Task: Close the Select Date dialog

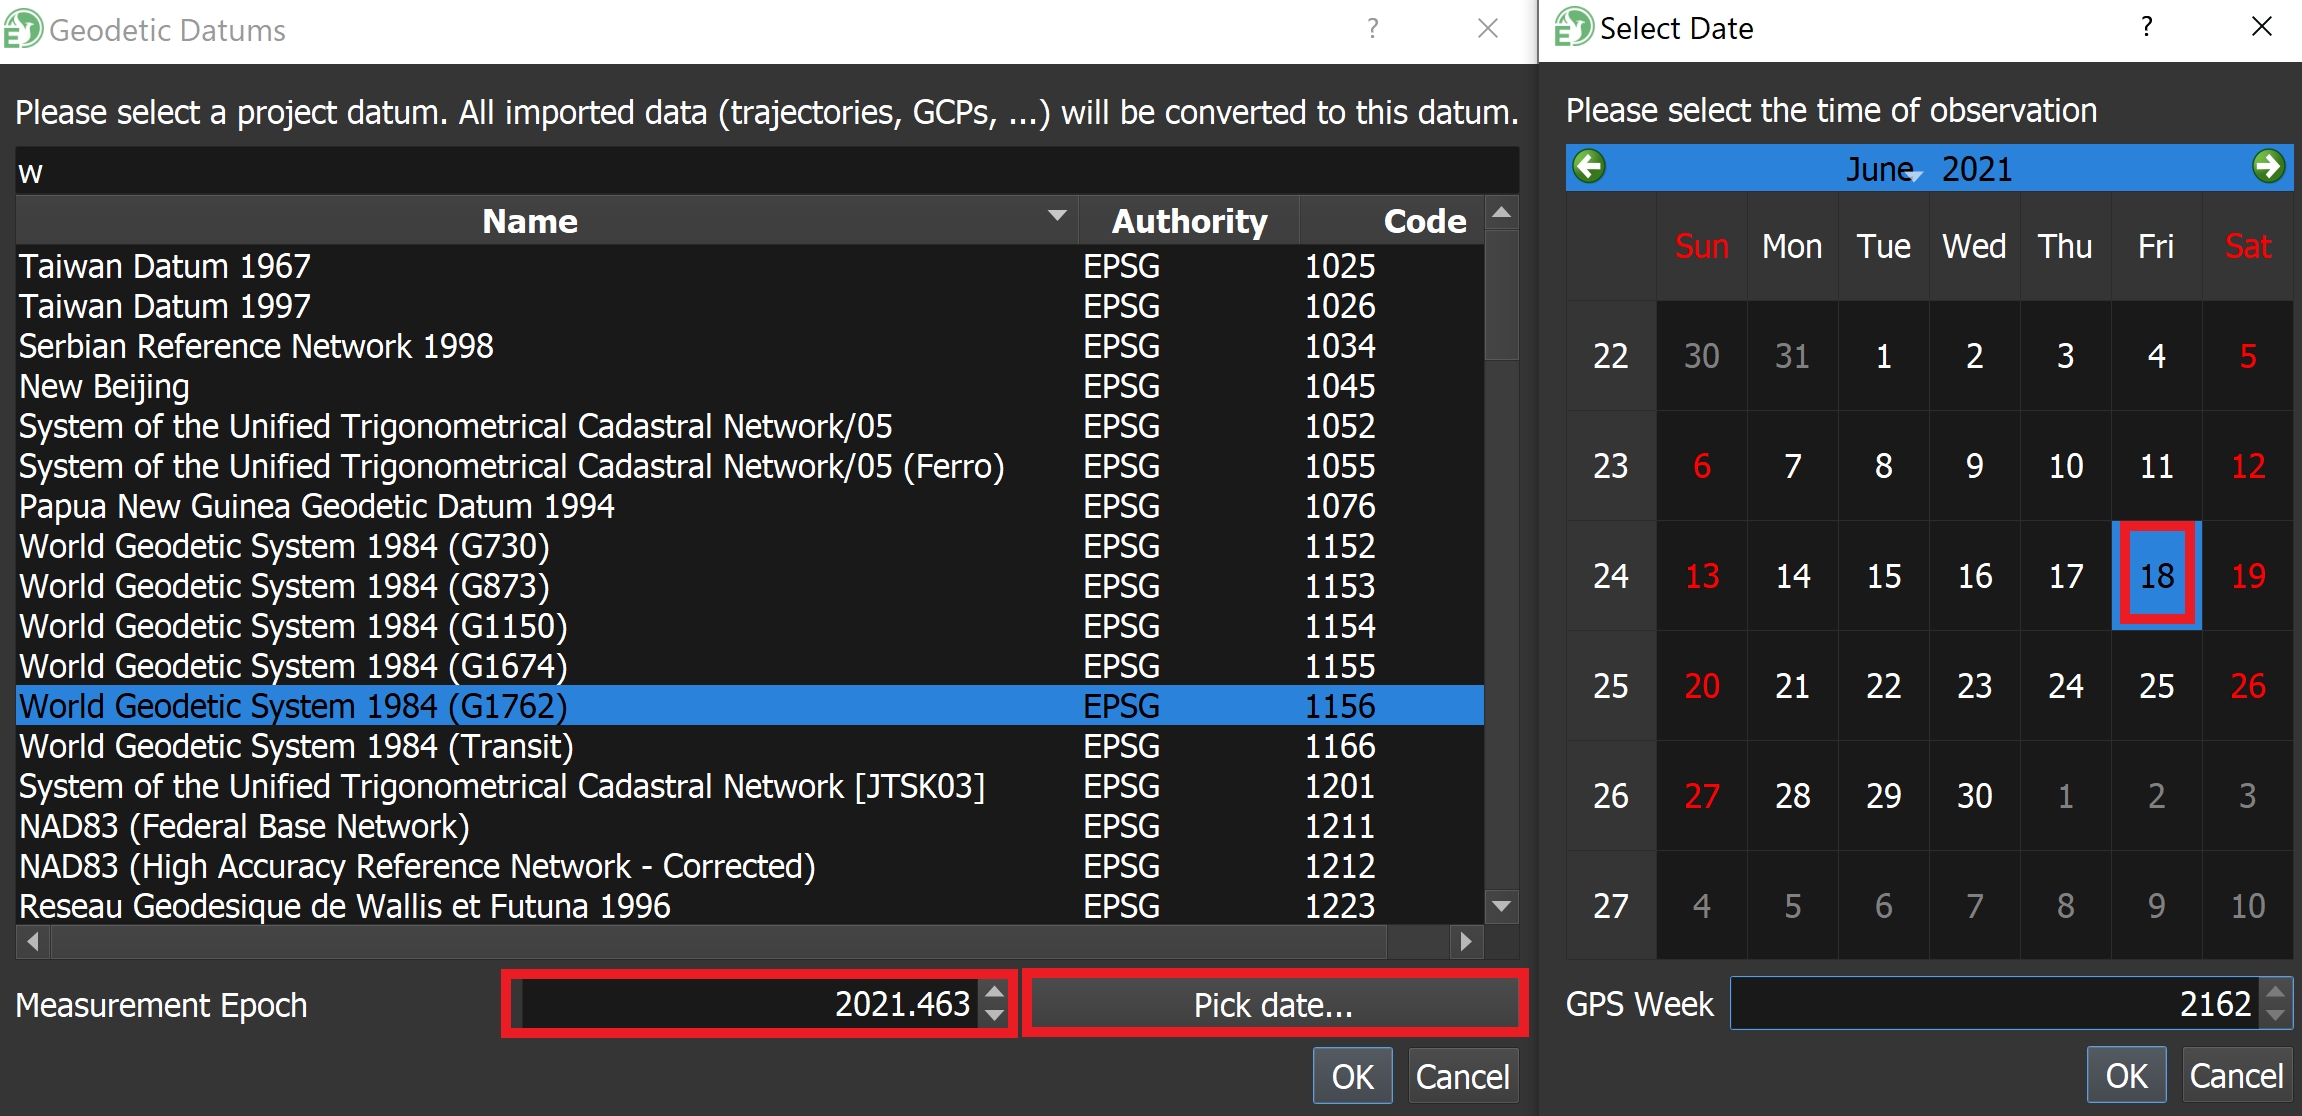Action: pos(2262,27)
